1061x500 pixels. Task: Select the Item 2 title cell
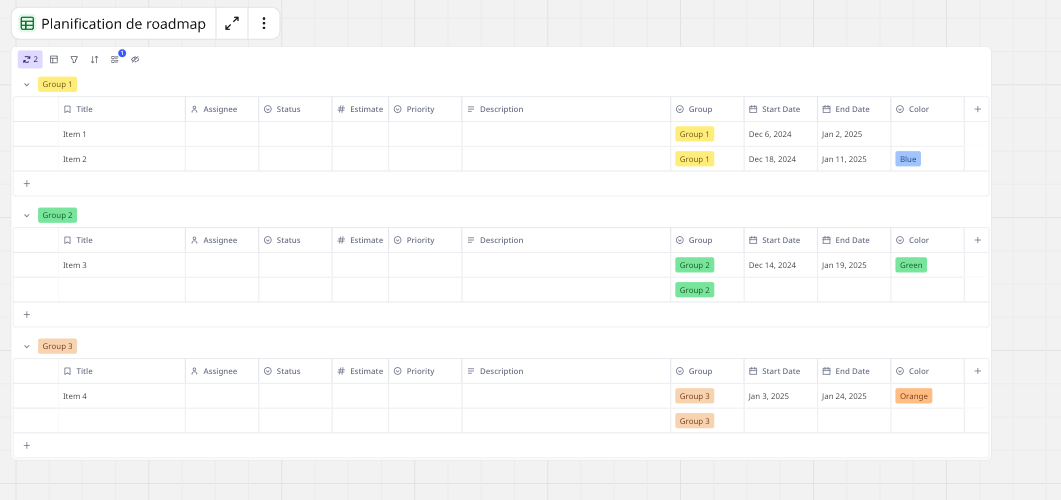click(122, 159)
